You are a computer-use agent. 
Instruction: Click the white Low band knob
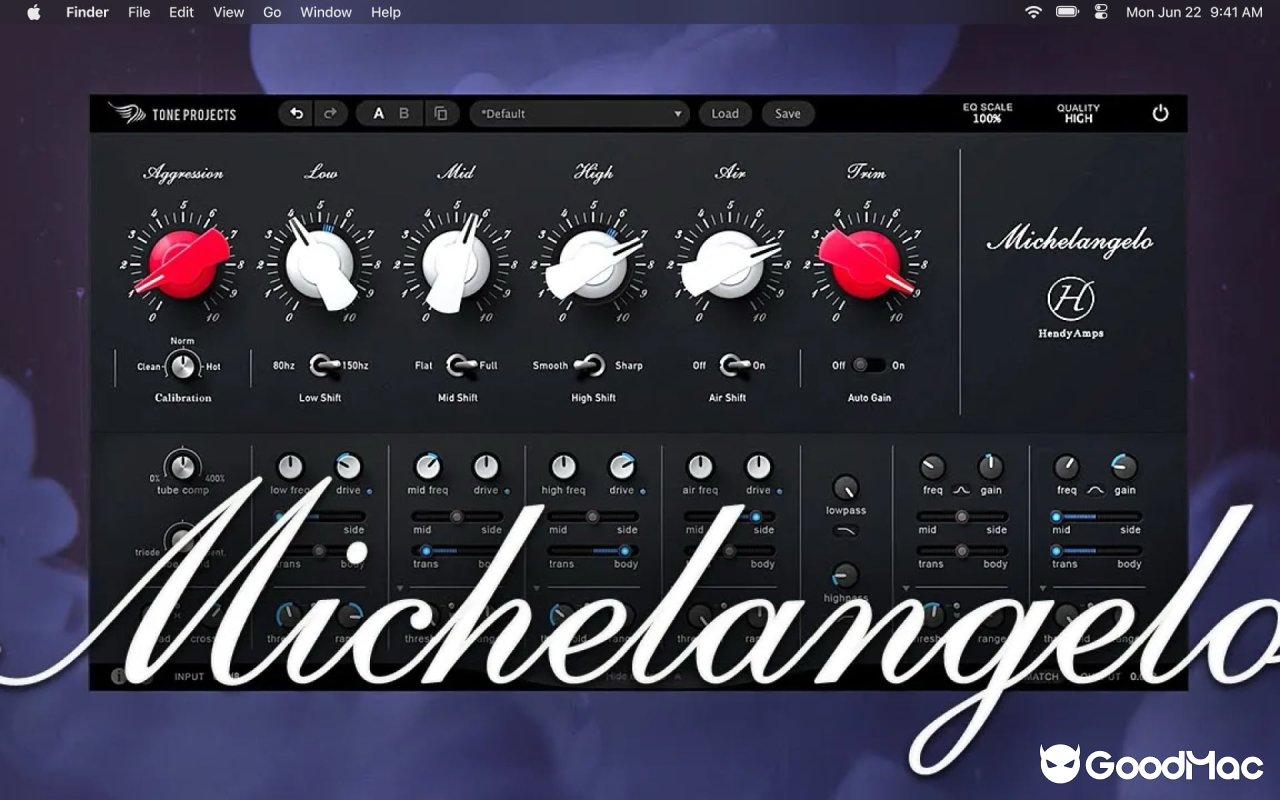pos(320,263)
